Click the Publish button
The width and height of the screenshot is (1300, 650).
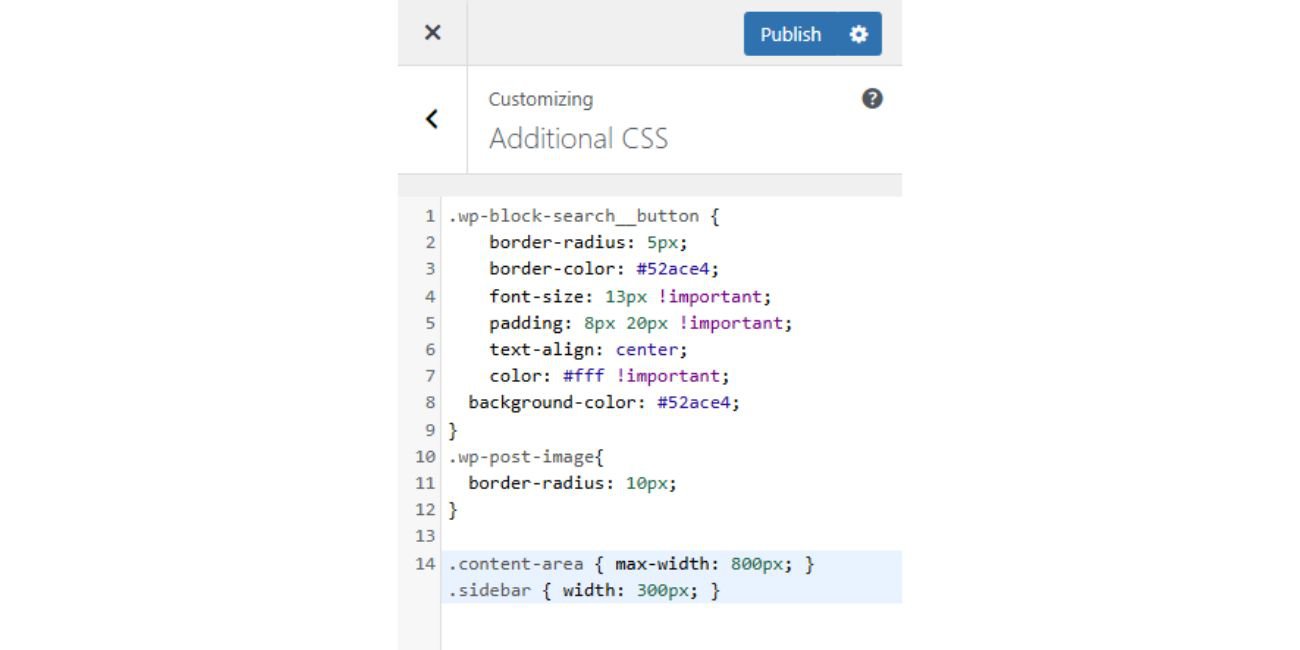point(790,33)
